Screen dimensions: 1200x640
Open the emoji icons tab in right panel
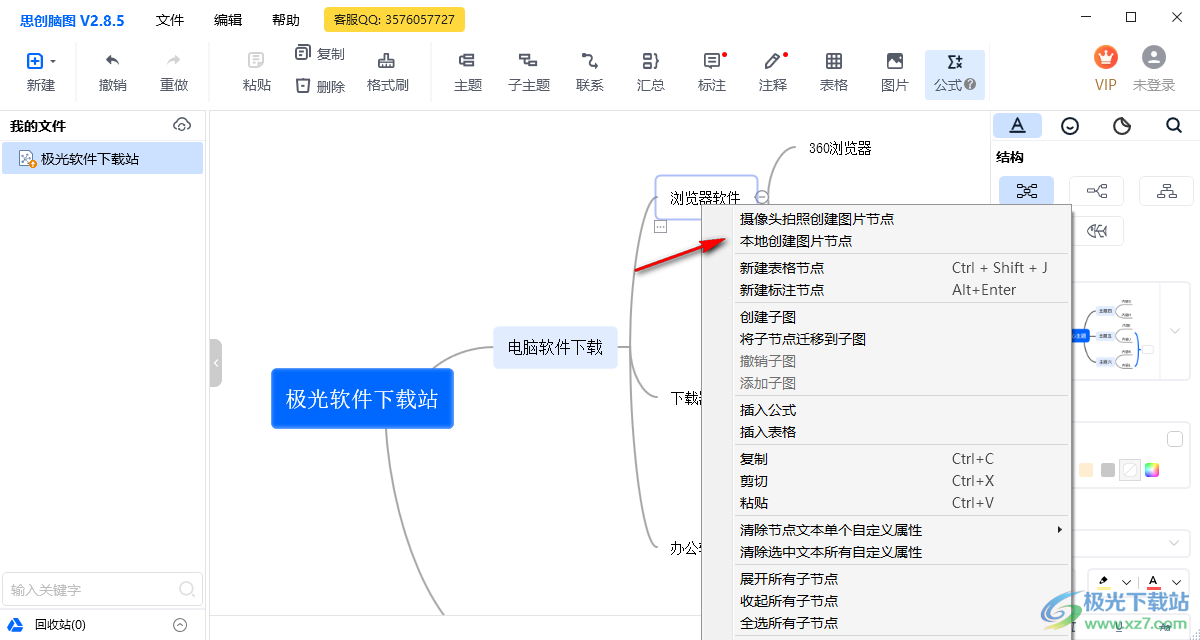pos(1070,125)
